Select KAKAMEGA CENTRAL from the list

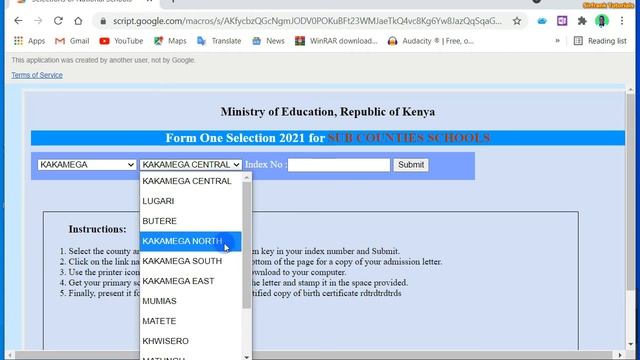(191, 181)
